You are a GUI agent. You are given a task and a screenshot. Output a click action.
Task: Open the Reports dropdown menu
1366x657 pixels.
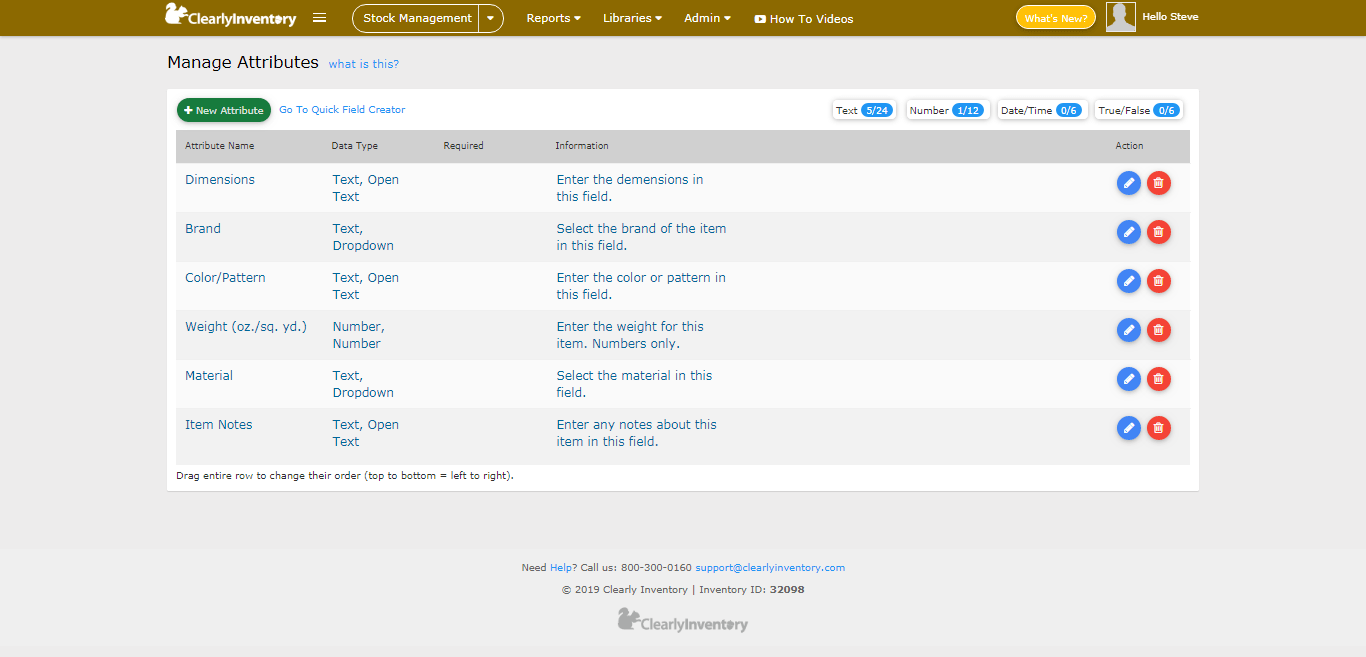[x=553, y=18]
